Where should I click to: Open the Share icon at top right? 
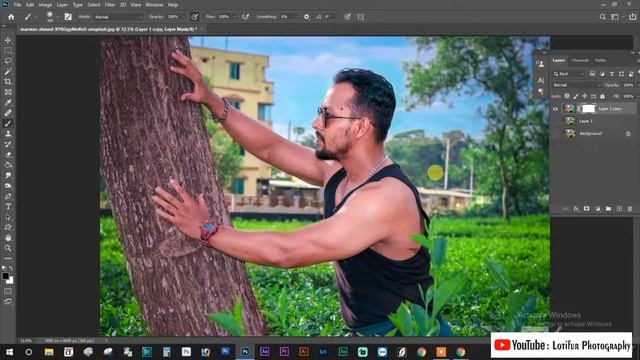(633, 17)
